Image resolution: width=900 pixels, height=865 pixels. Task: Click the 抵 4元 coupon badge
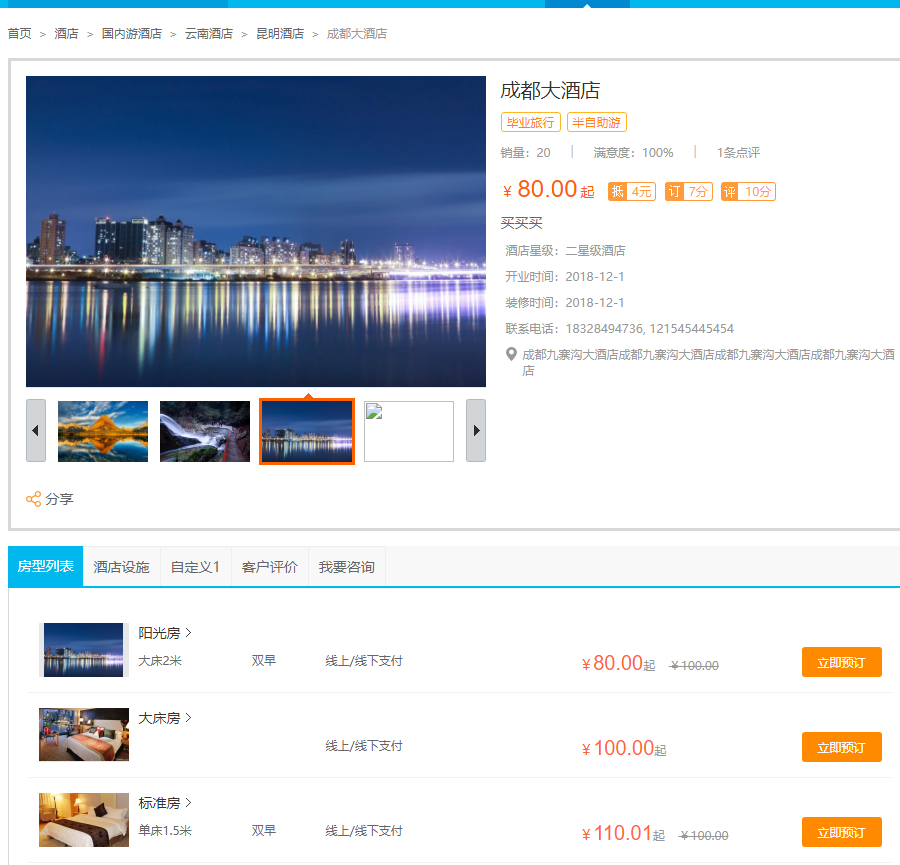pos(632,192)
